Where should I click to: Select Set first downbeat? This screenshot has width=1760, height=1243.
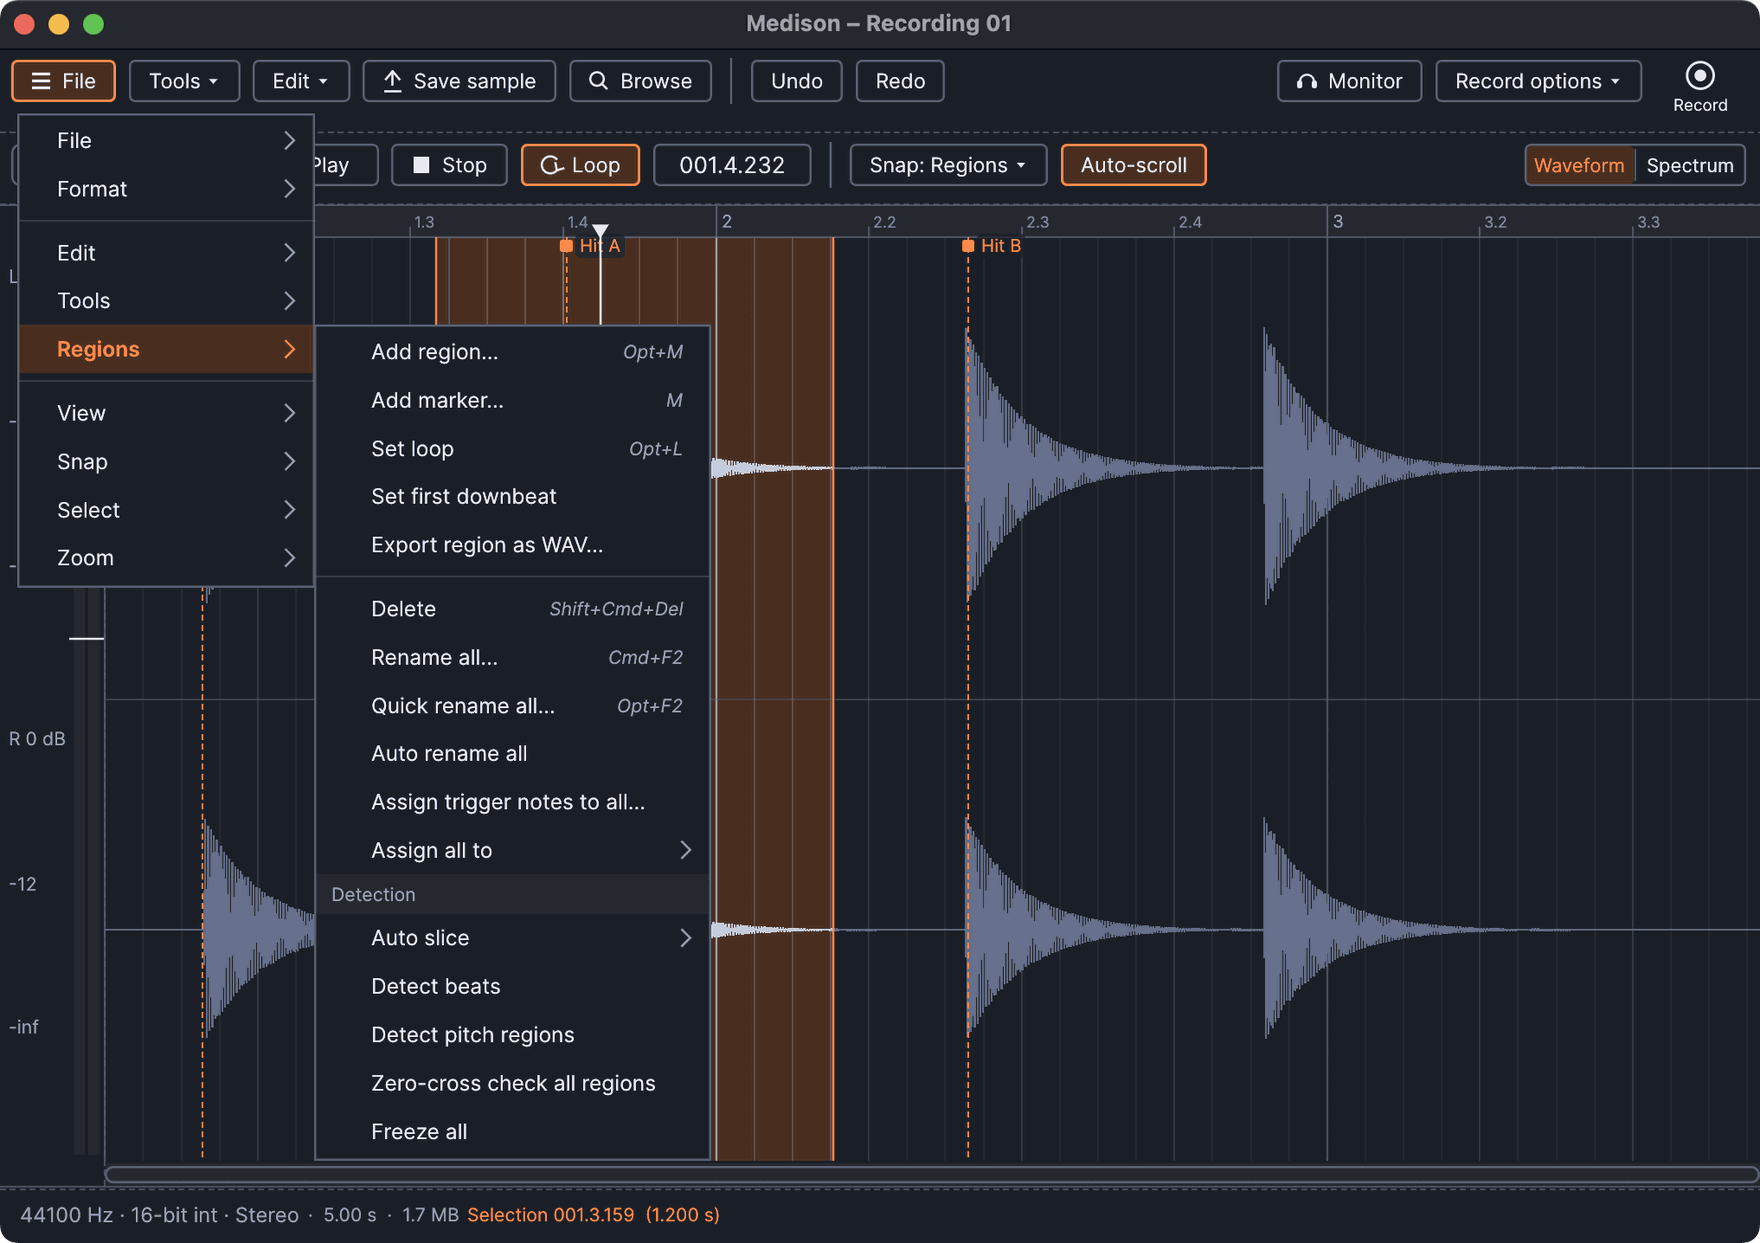coord(512,496)
